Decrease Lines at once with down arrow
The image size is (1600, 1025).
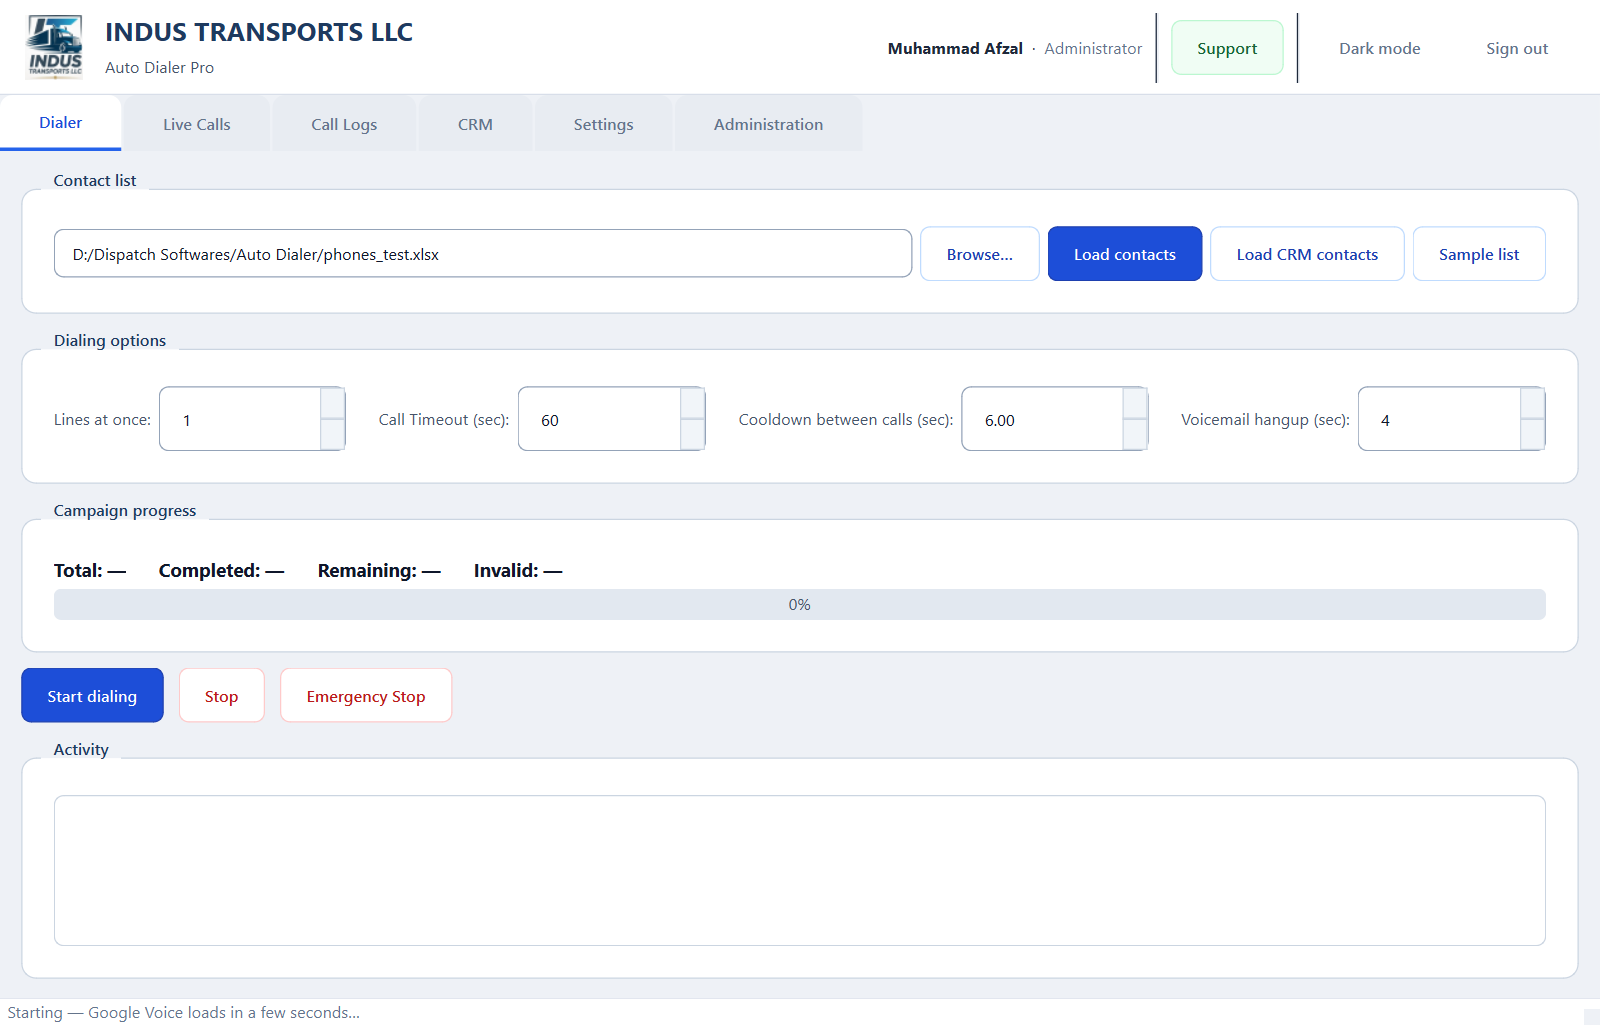click(x=333, y=434)
